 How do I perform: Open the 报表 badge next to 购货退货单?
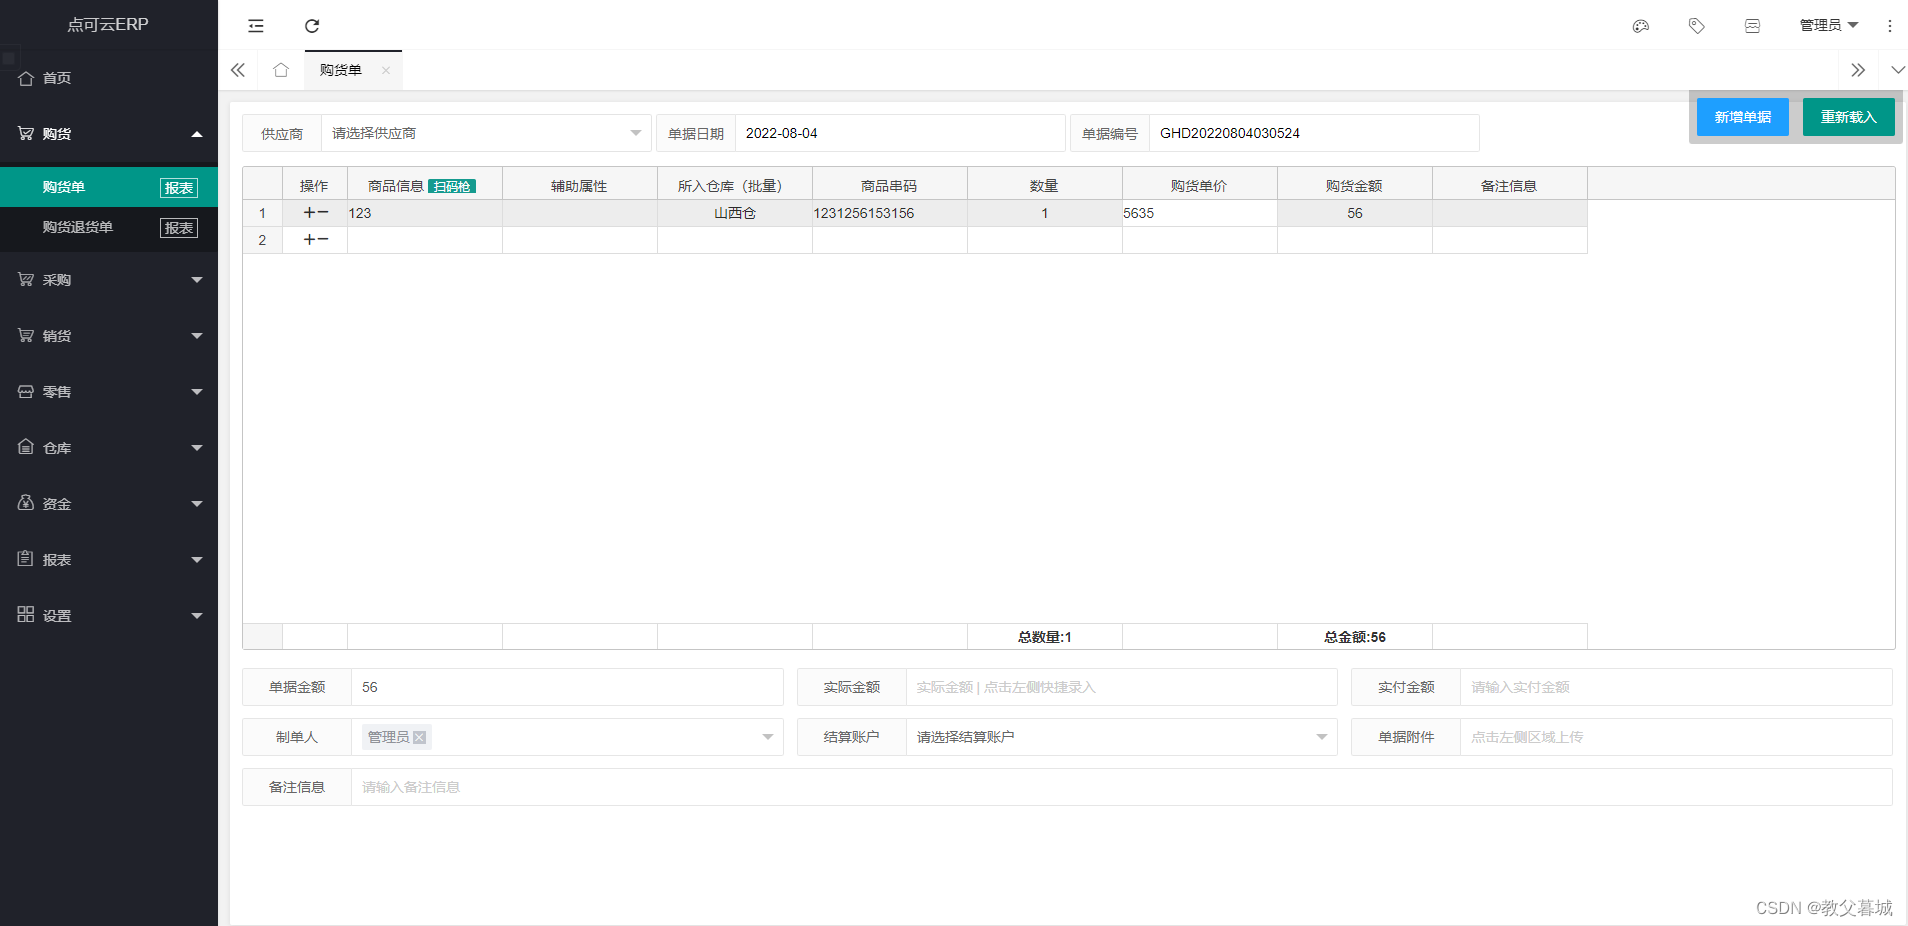[179, 228]
